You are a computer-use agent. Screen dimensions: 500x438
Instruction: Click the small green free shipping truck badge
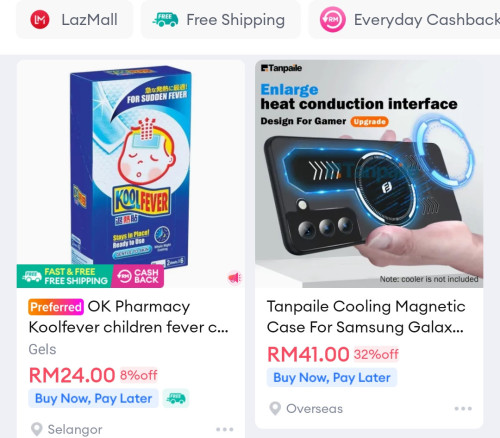[176, 398]
